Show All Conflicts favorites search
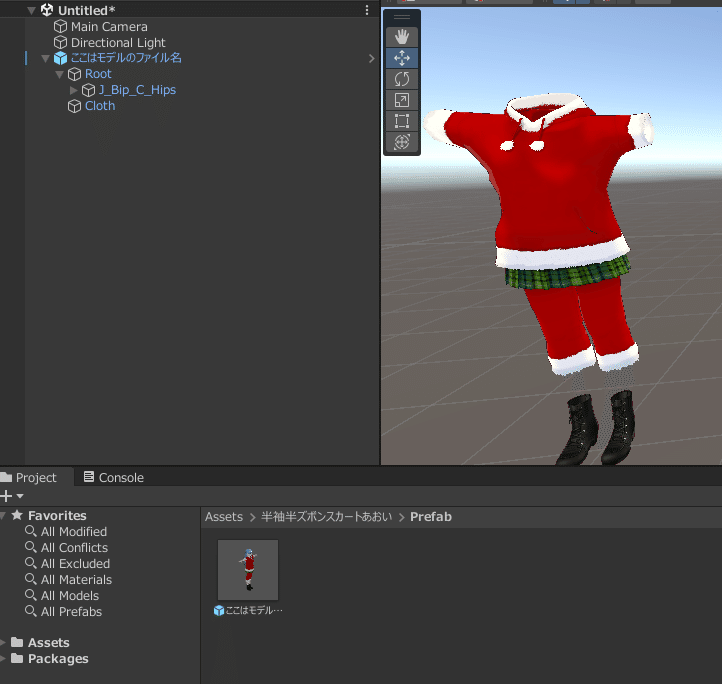Image resolution: width=722 pixels, height=684 pixels. coord(74,548)
